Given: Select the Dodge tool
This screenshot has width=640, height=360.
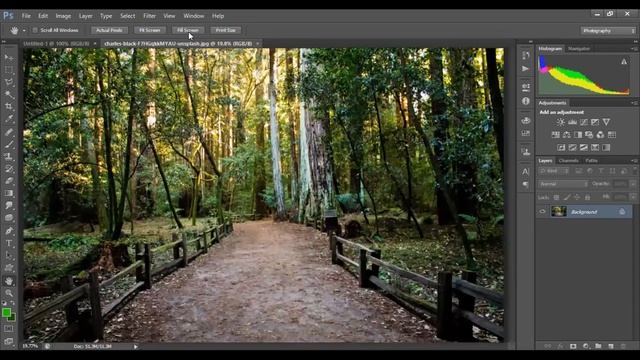Looking at the screenshot, I should click(9, 218).
